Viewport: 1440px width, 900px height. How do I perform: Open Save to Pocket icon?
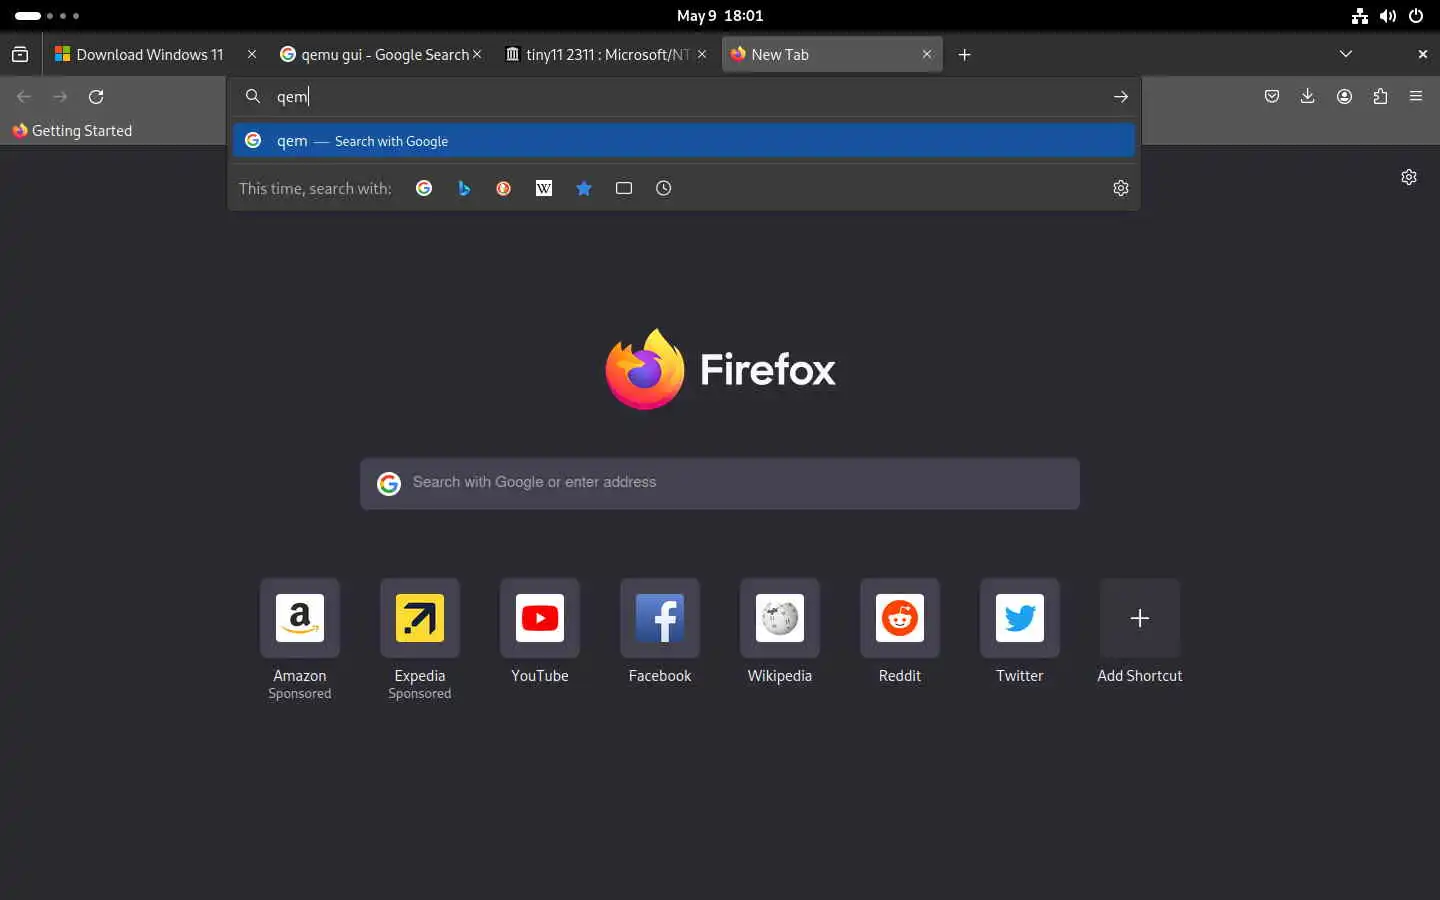tap(1272, 97)
